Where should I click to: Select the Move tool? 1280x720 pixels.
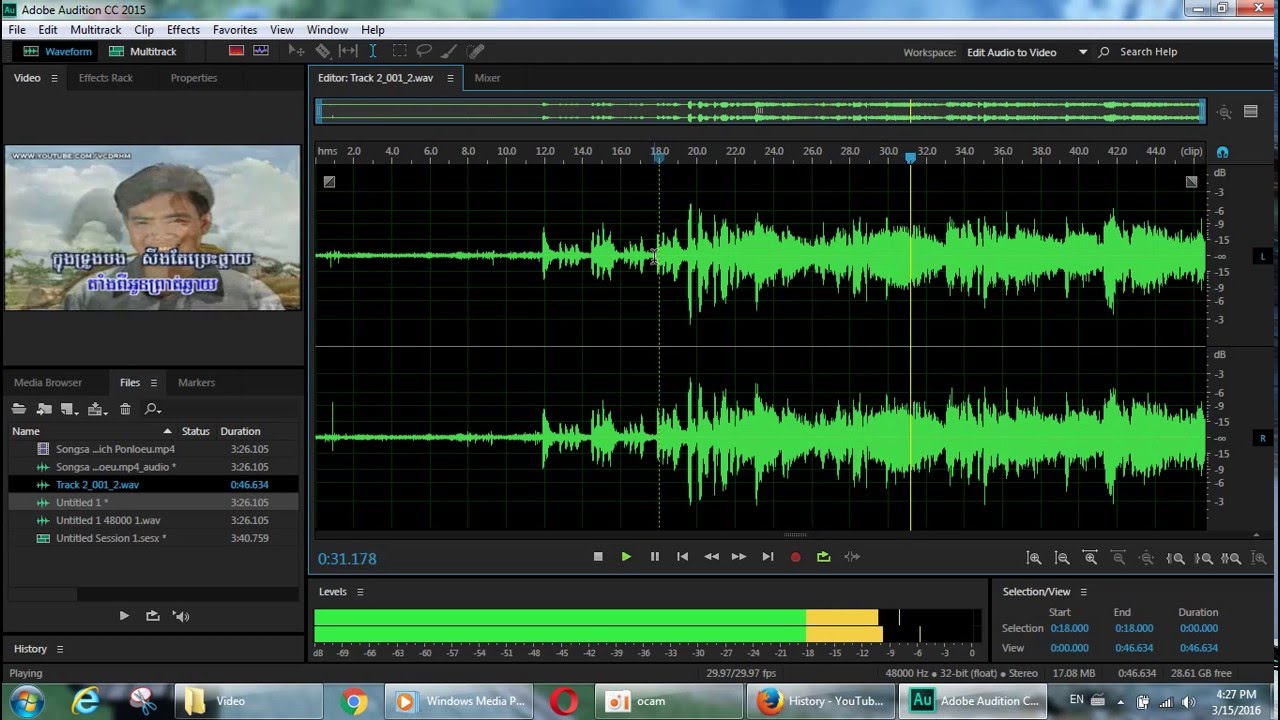296,51
